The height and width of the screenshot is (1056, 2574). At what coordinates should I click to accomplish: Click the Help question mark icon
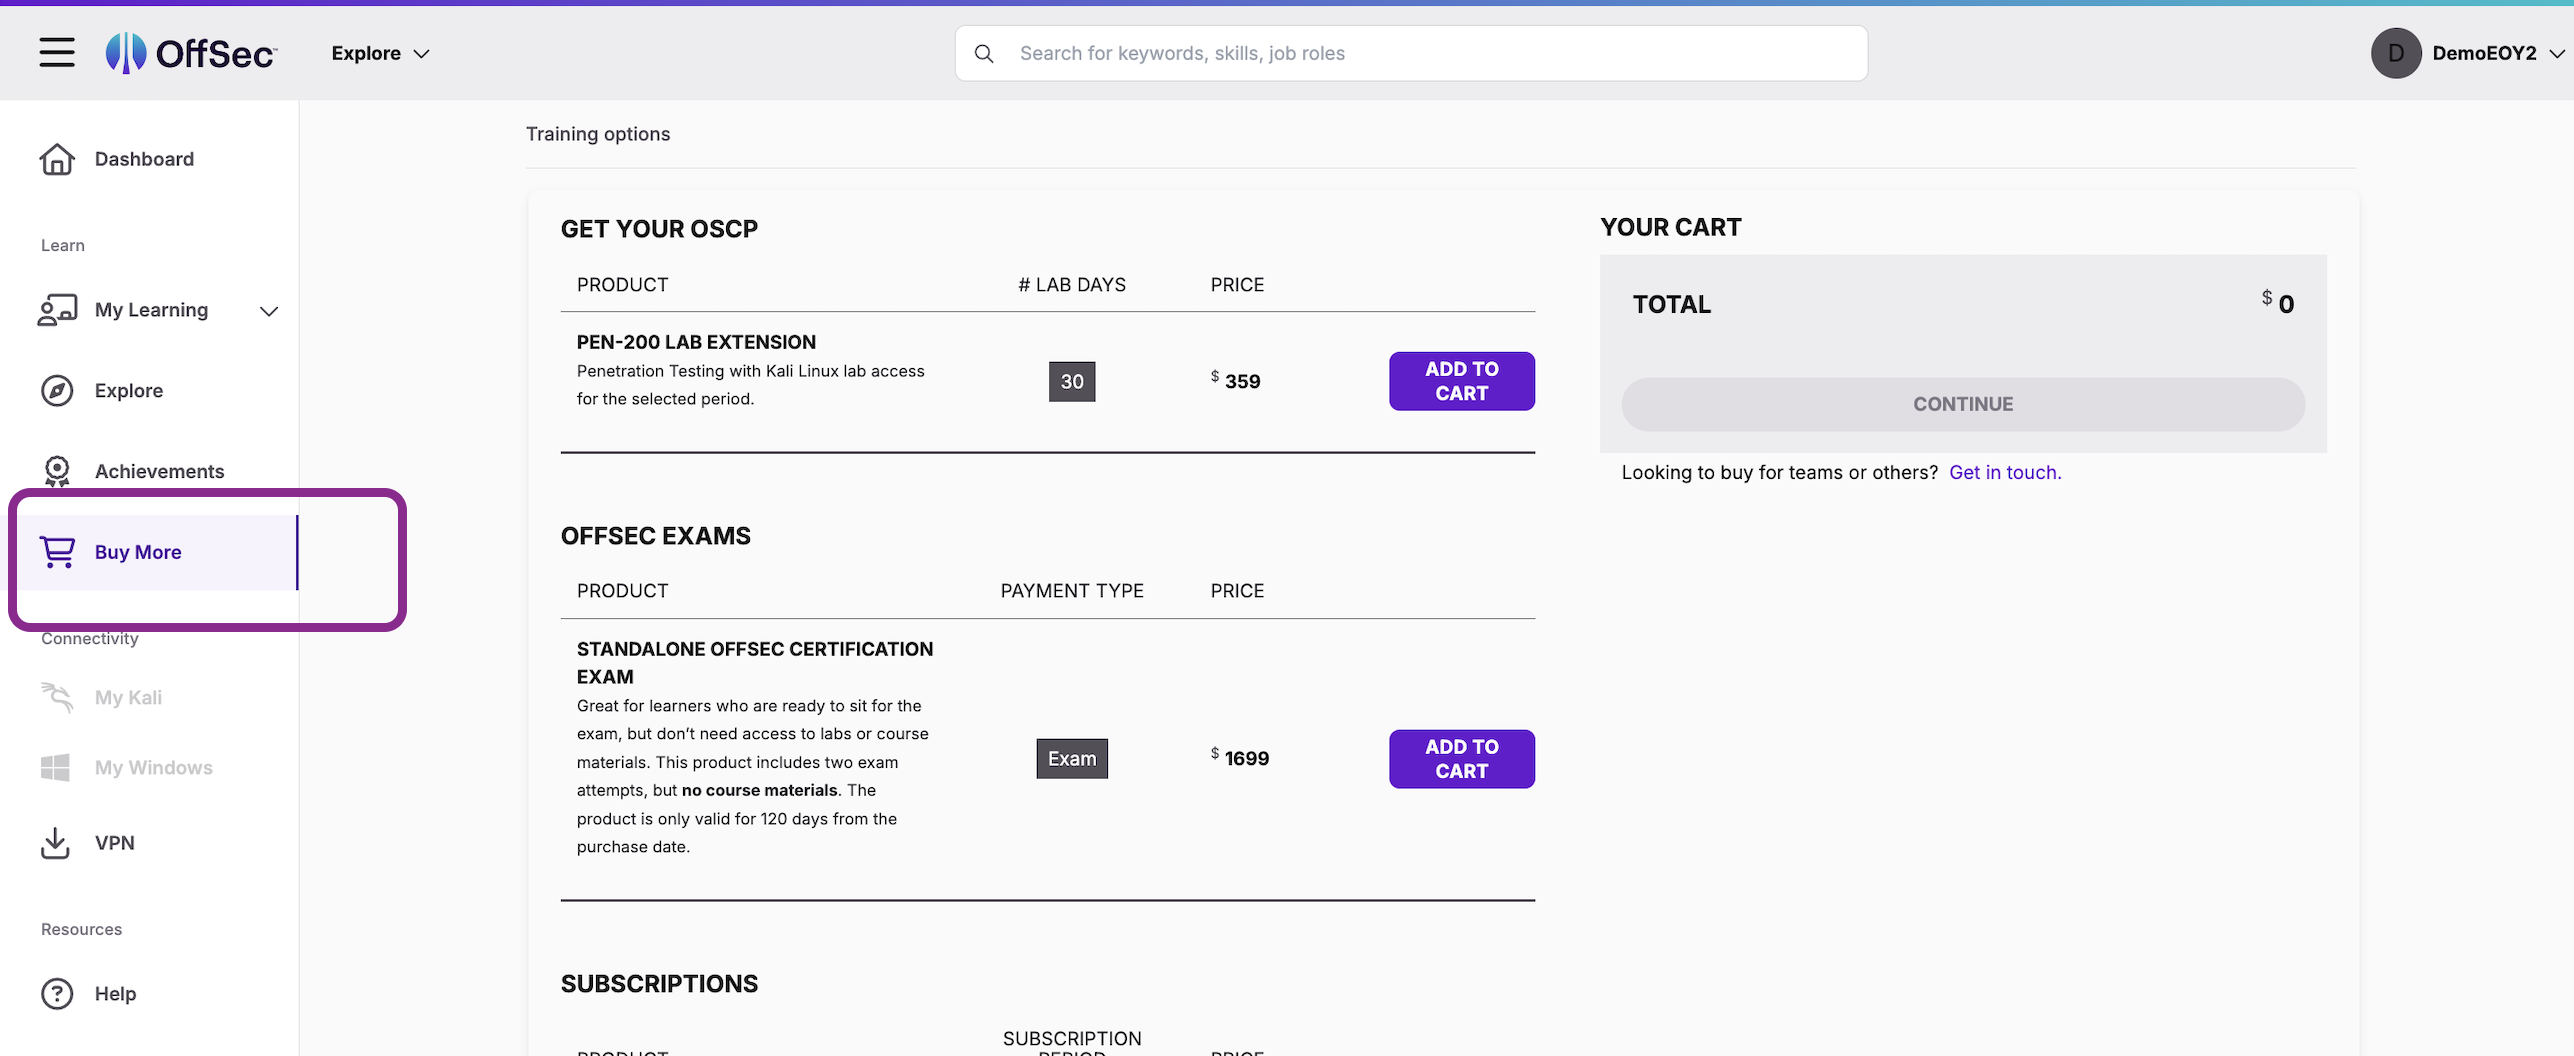point(57,994)
